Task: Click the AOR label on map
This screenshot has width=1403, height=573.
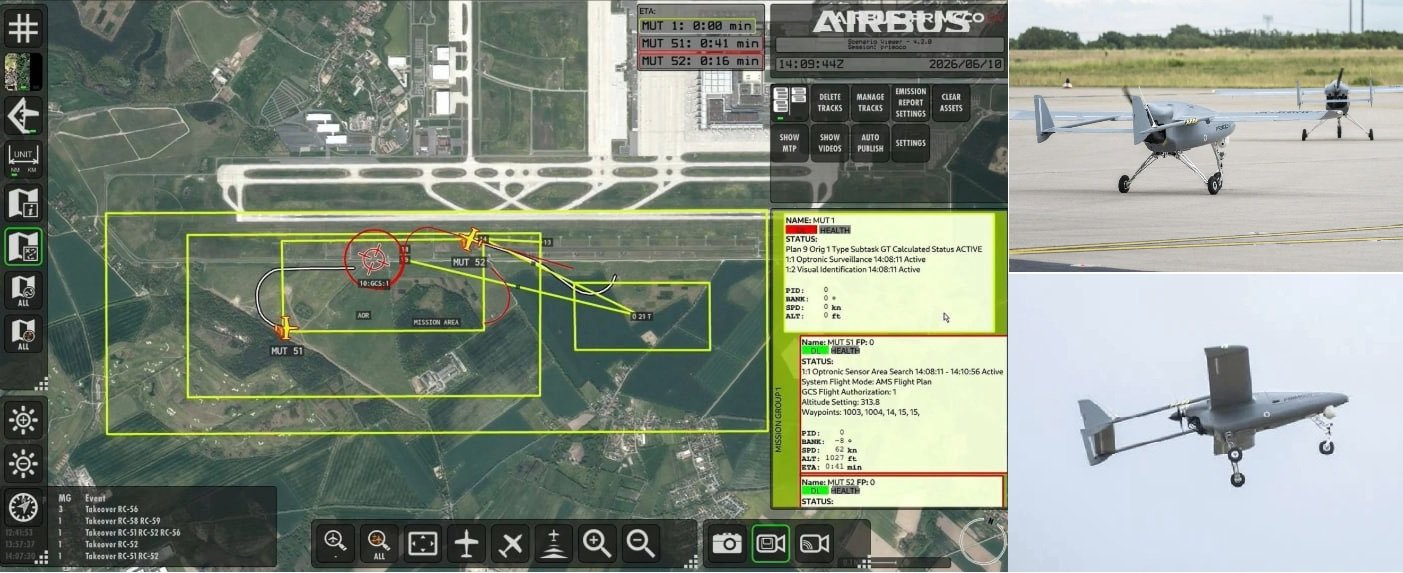Action: (x=364, y=315)
